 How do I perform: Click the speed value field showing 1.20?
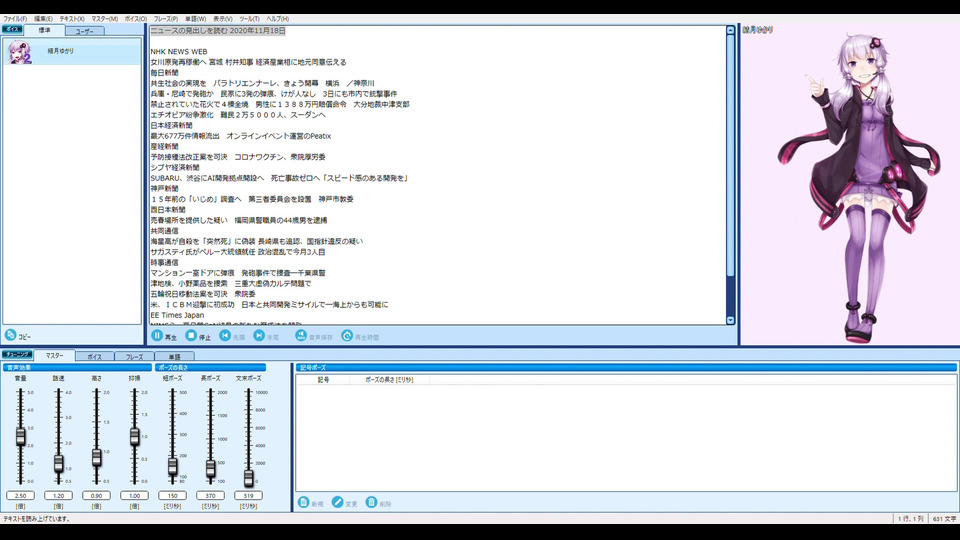click(x=59, y=495)
